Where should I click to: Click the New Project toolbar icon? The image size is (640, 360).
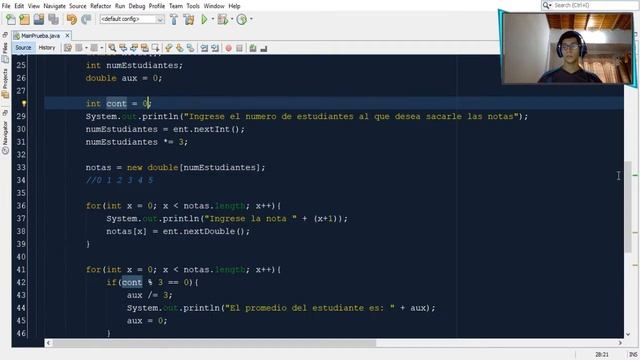coord(25,19)
